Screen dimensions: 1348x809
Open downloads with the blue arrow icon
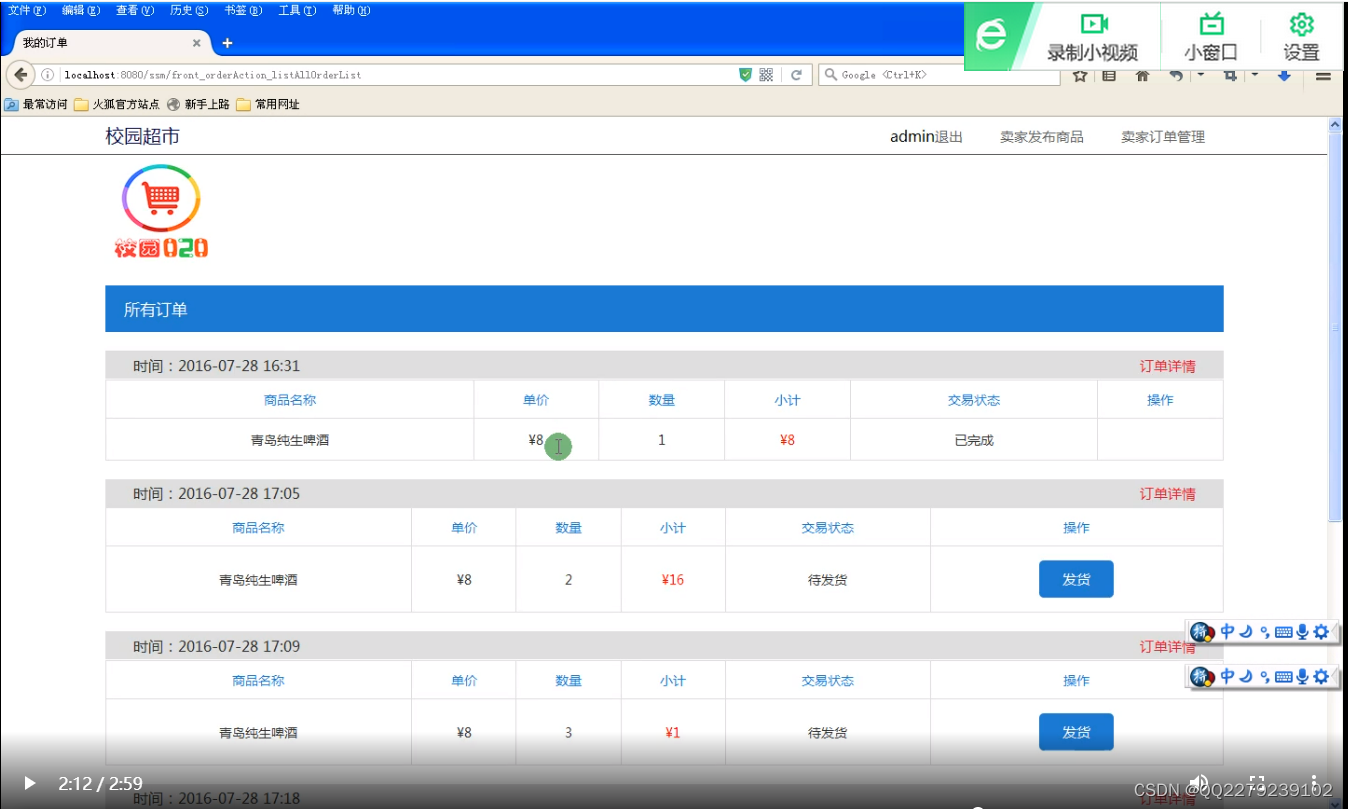(1285, 75)
